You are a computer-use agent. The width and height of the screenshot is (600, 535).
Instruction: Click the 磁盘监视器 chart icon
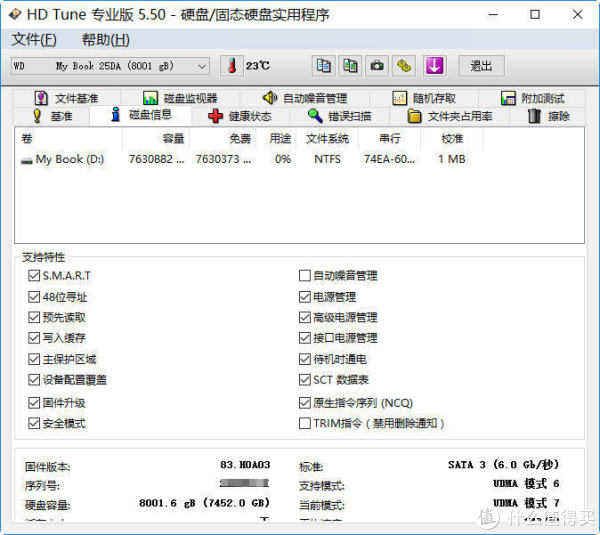pos(150,98)
